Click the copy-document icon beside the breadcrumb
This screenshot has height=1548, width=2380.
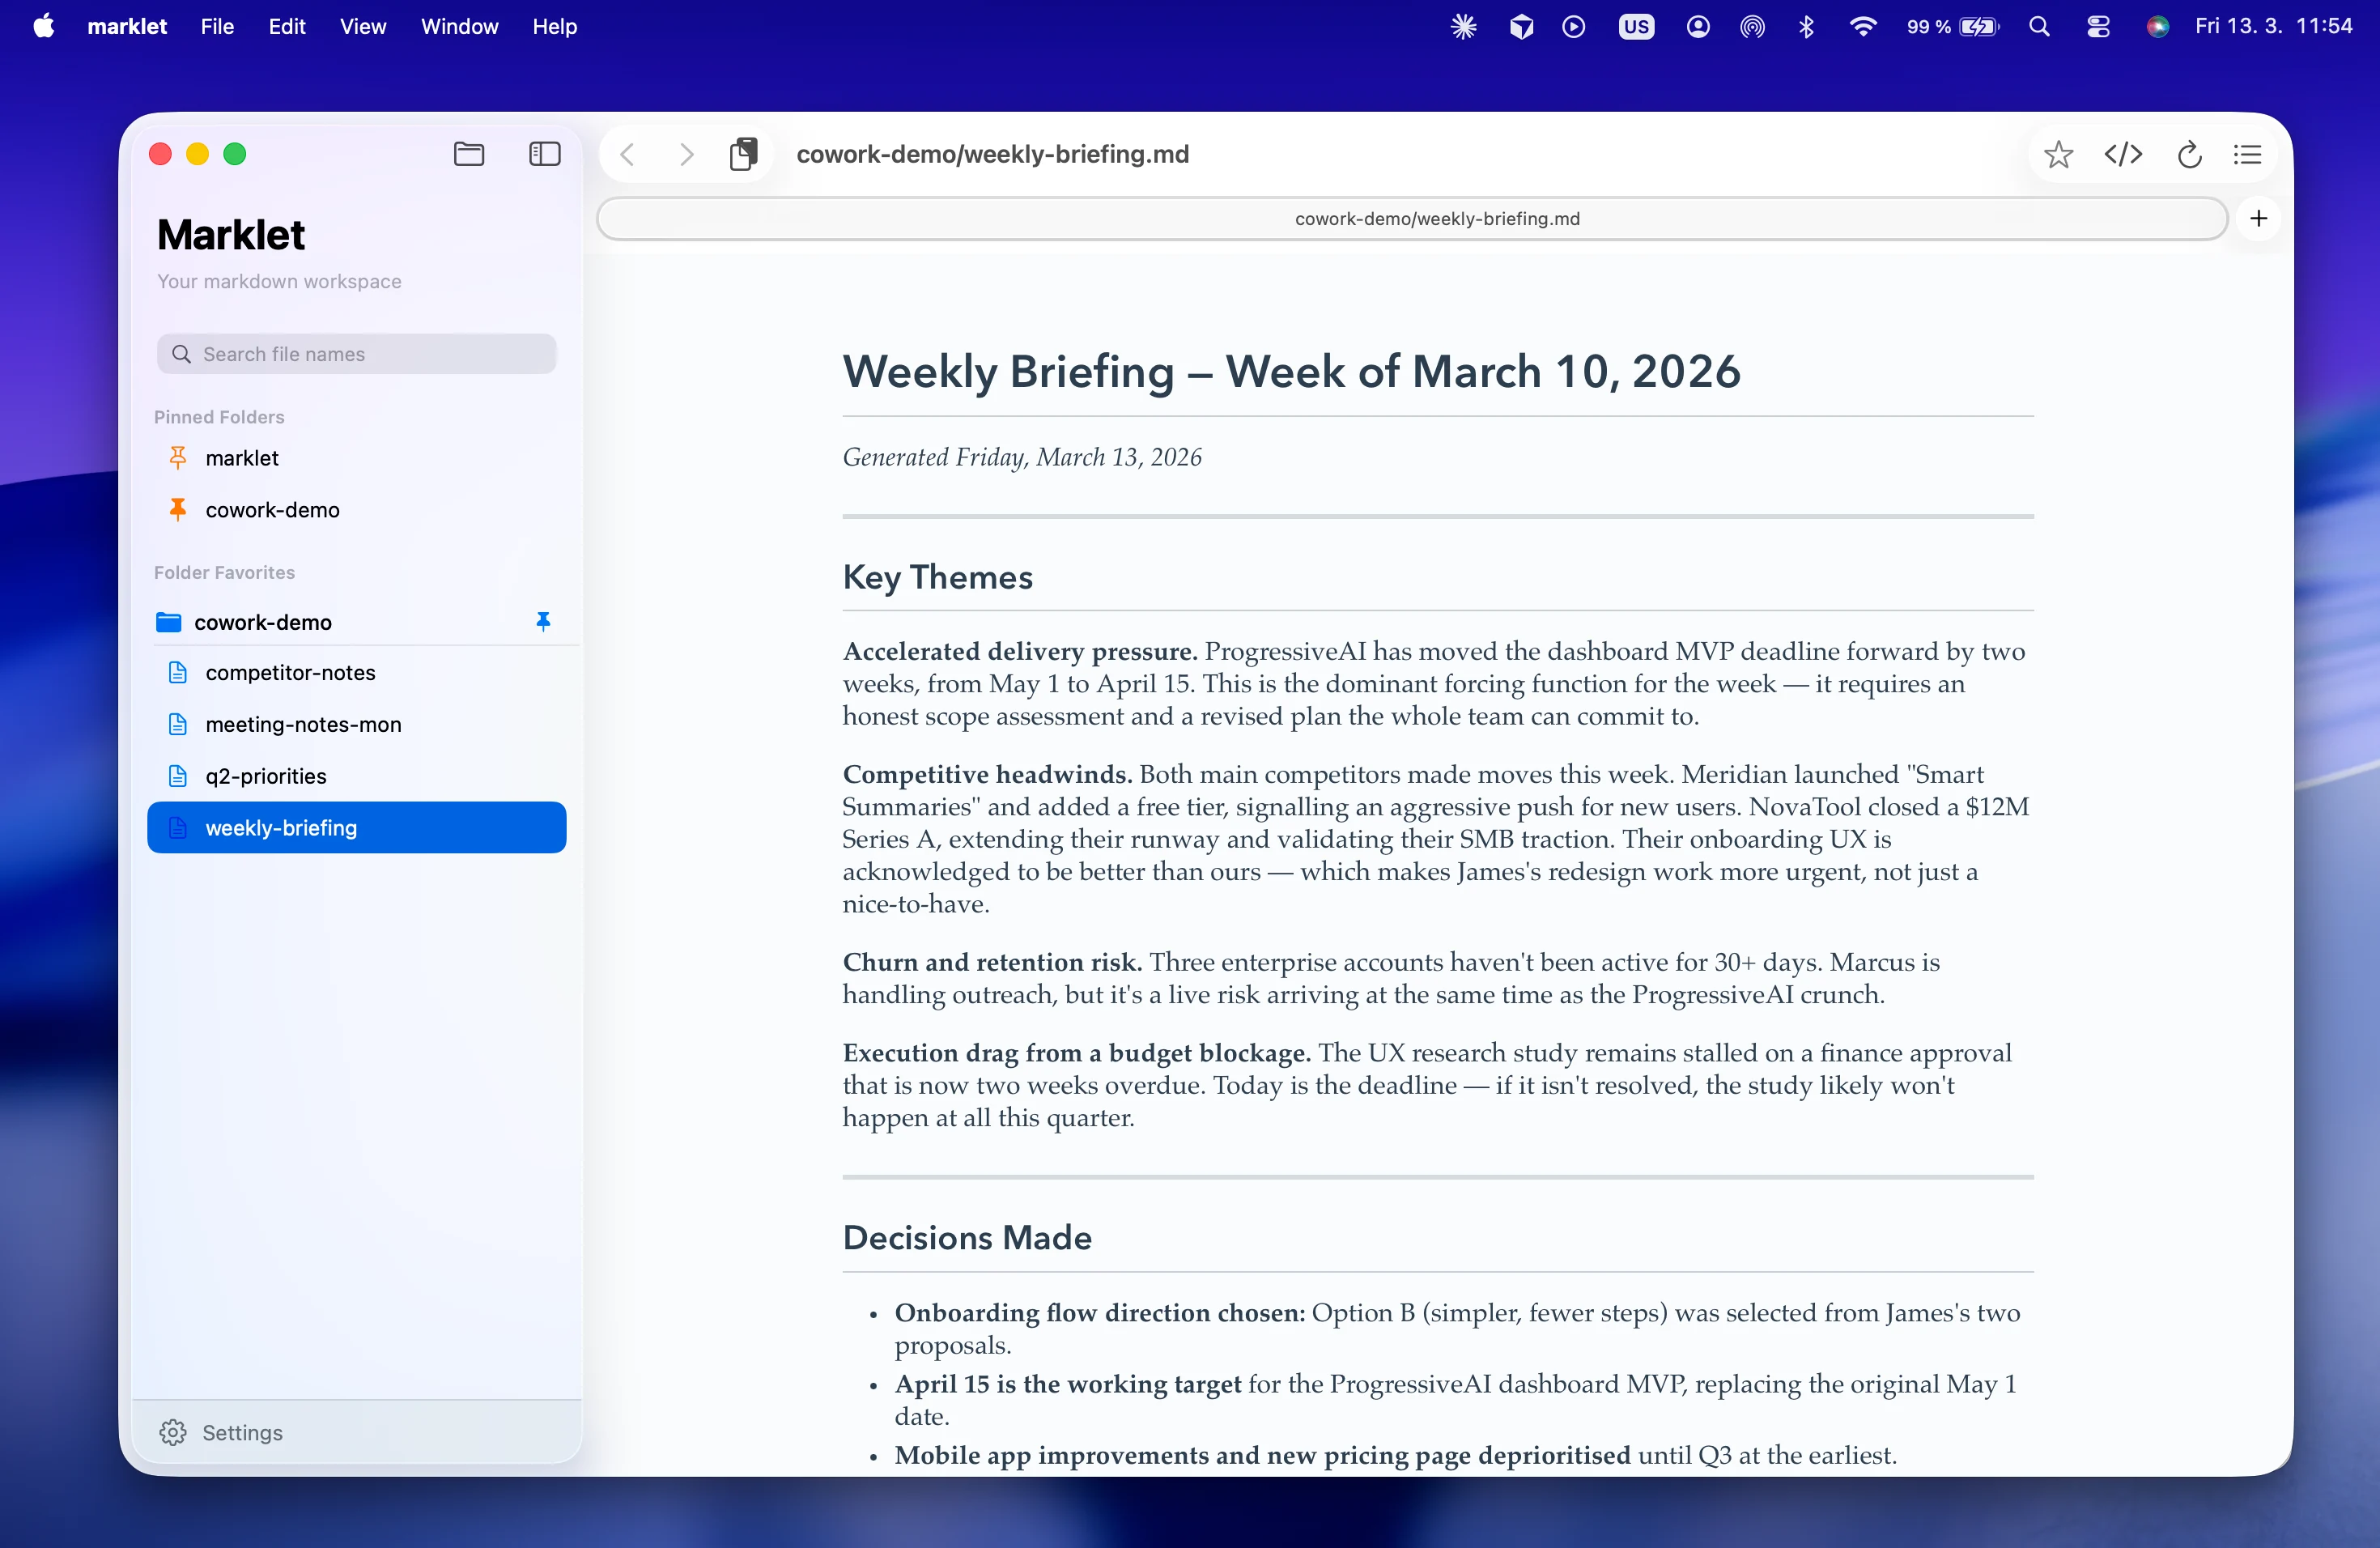745,154
